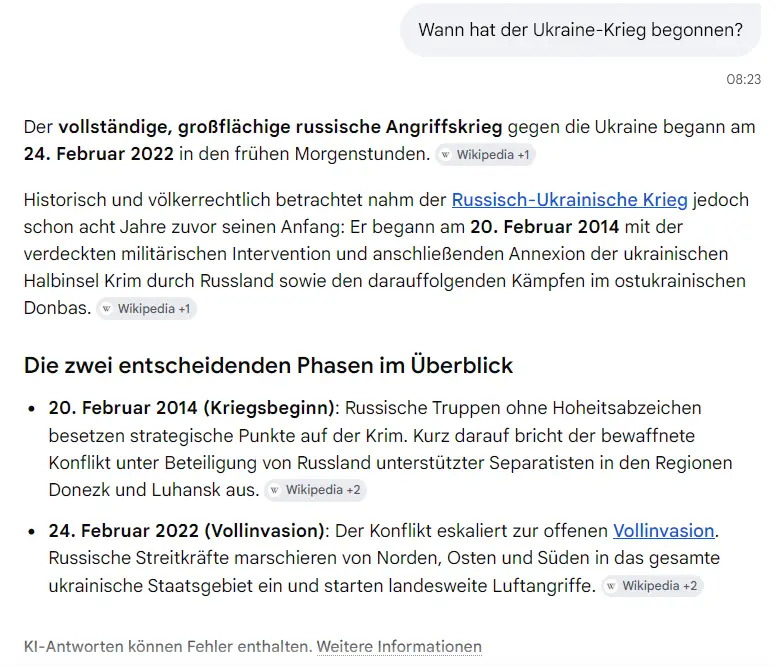Screen dimensions: 777x667
Task: Follow the 'Vollinvasion' hyperlink
Action: [664, 531]
